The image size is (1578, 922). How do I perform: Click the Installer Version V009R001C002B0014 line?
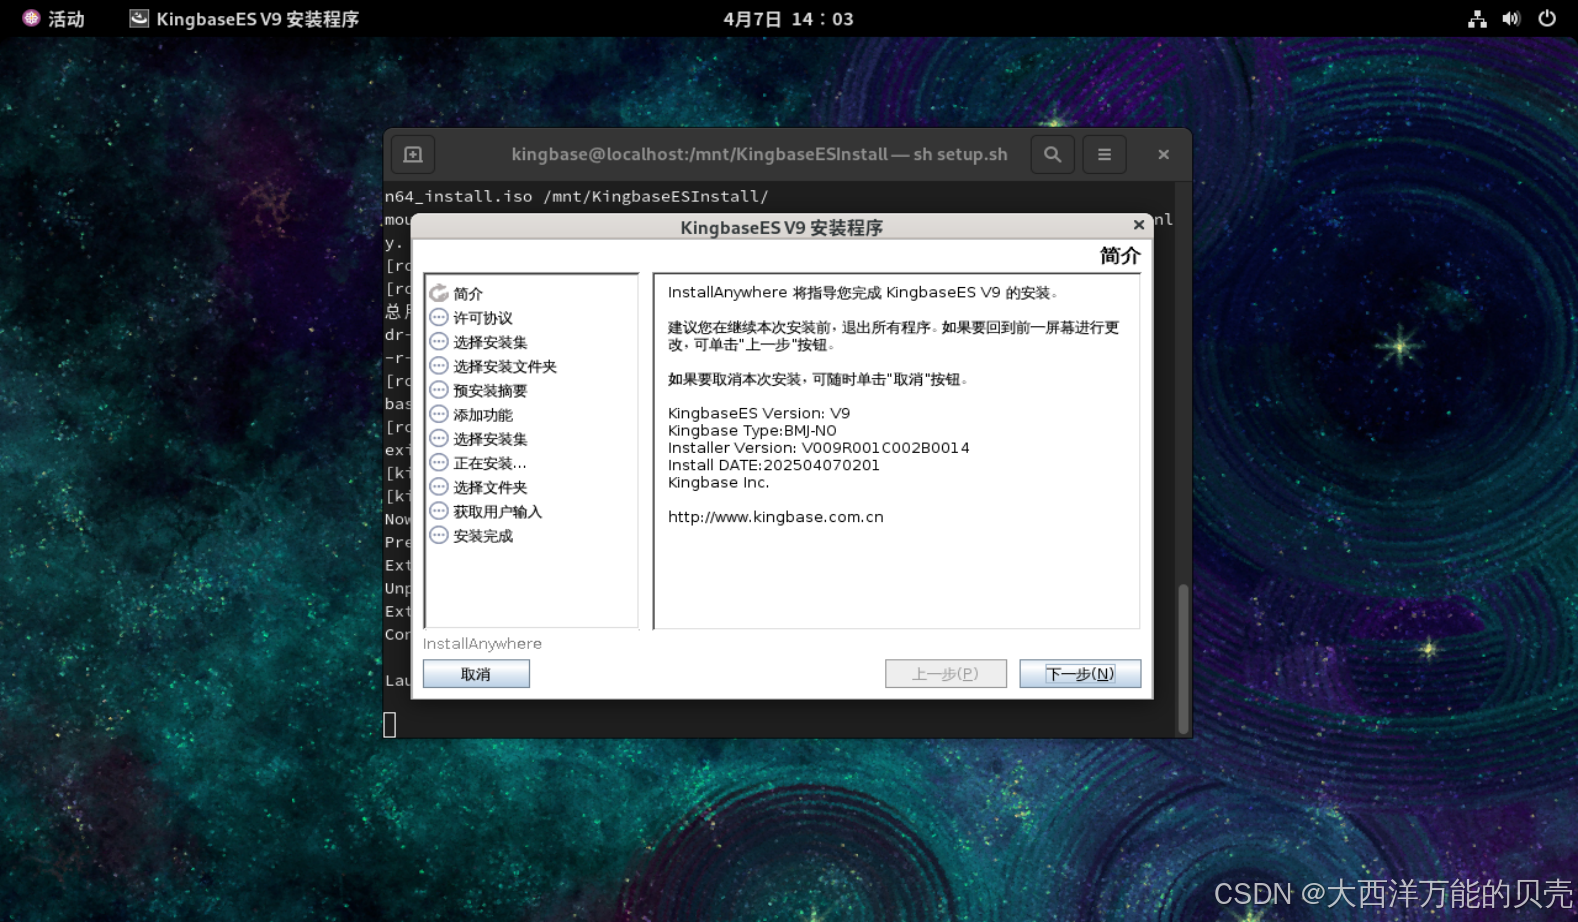(819, 448)
